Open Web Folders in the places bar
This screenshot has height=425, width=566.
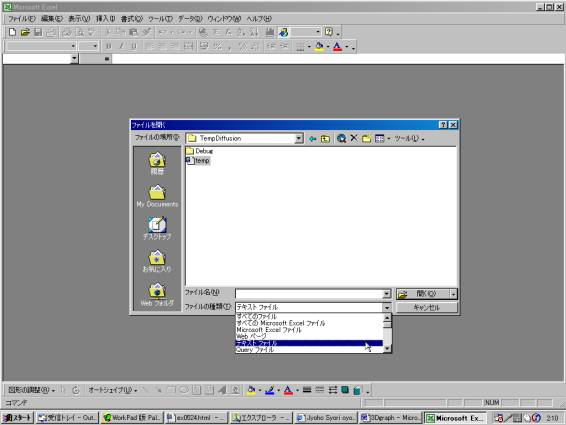pyautogui.click(x=157, y=295)
